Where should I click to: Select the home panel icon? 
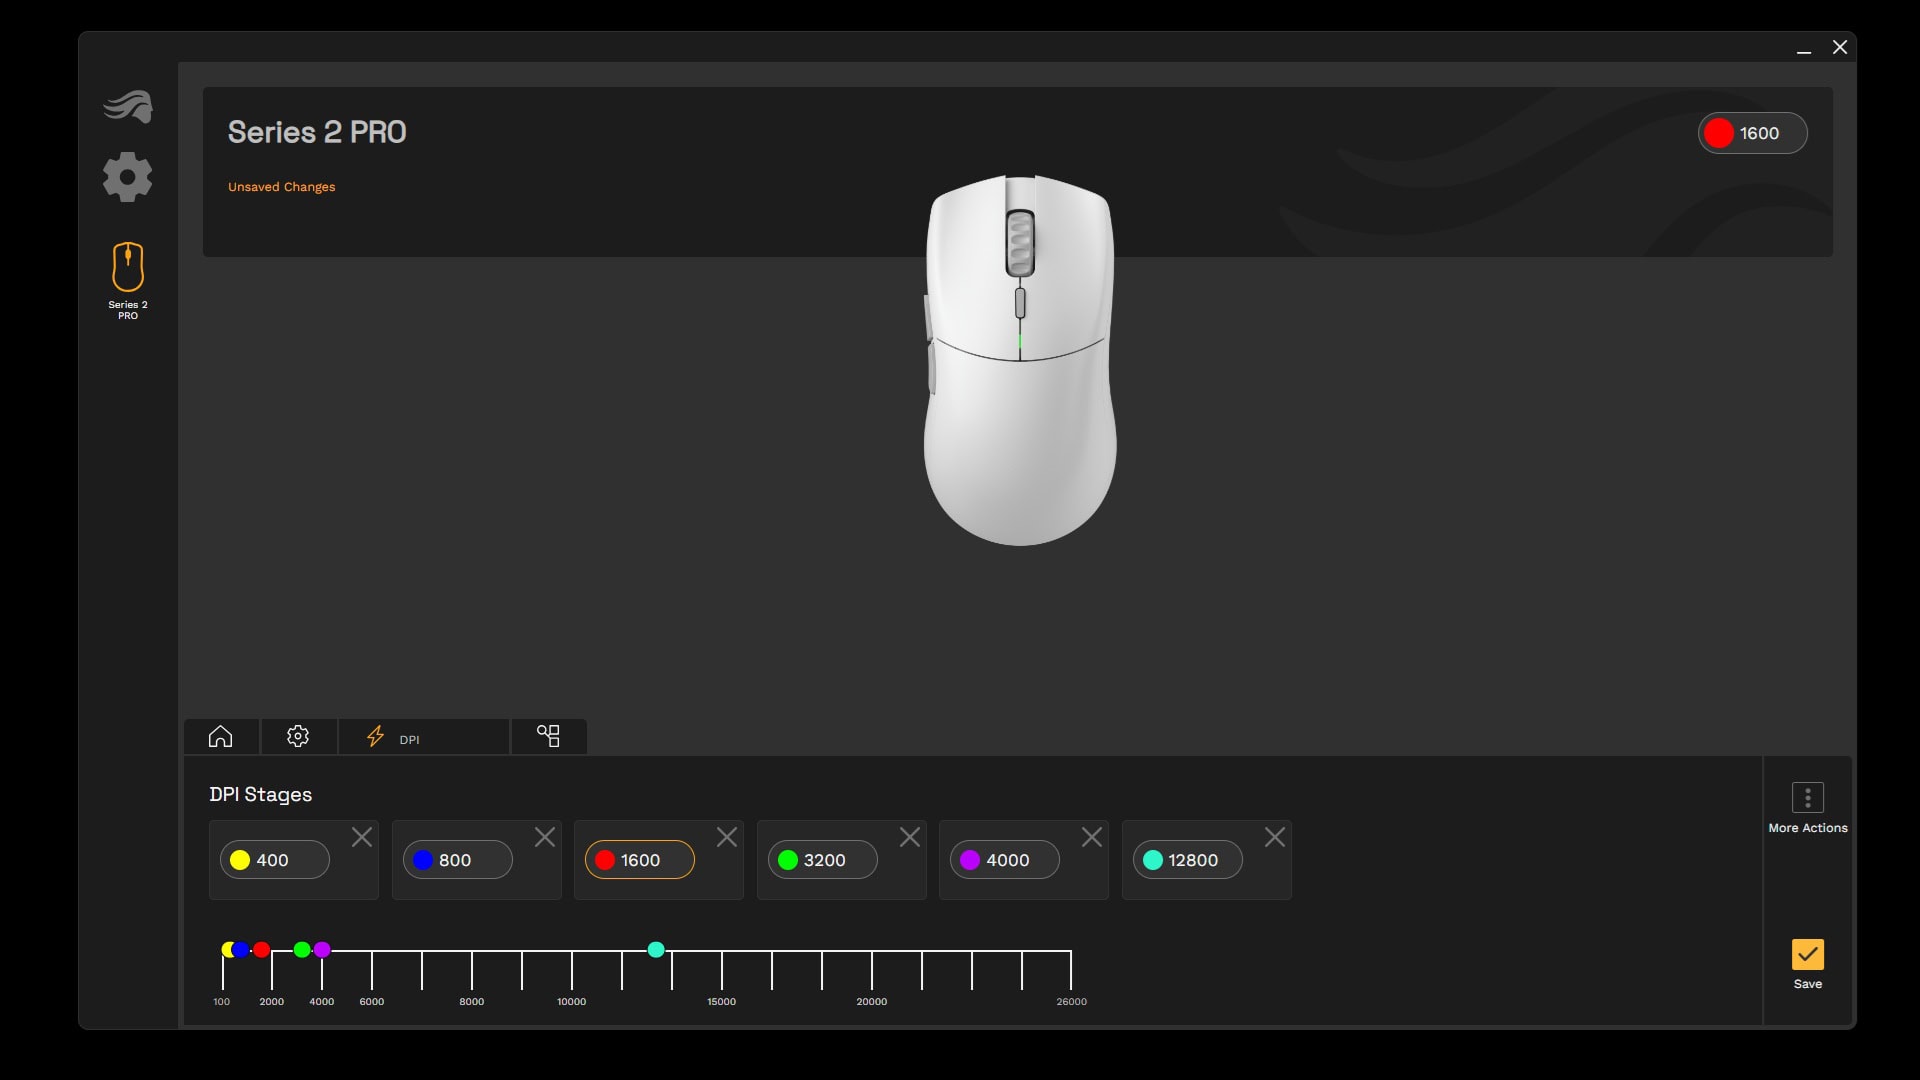tap(220, 736)
